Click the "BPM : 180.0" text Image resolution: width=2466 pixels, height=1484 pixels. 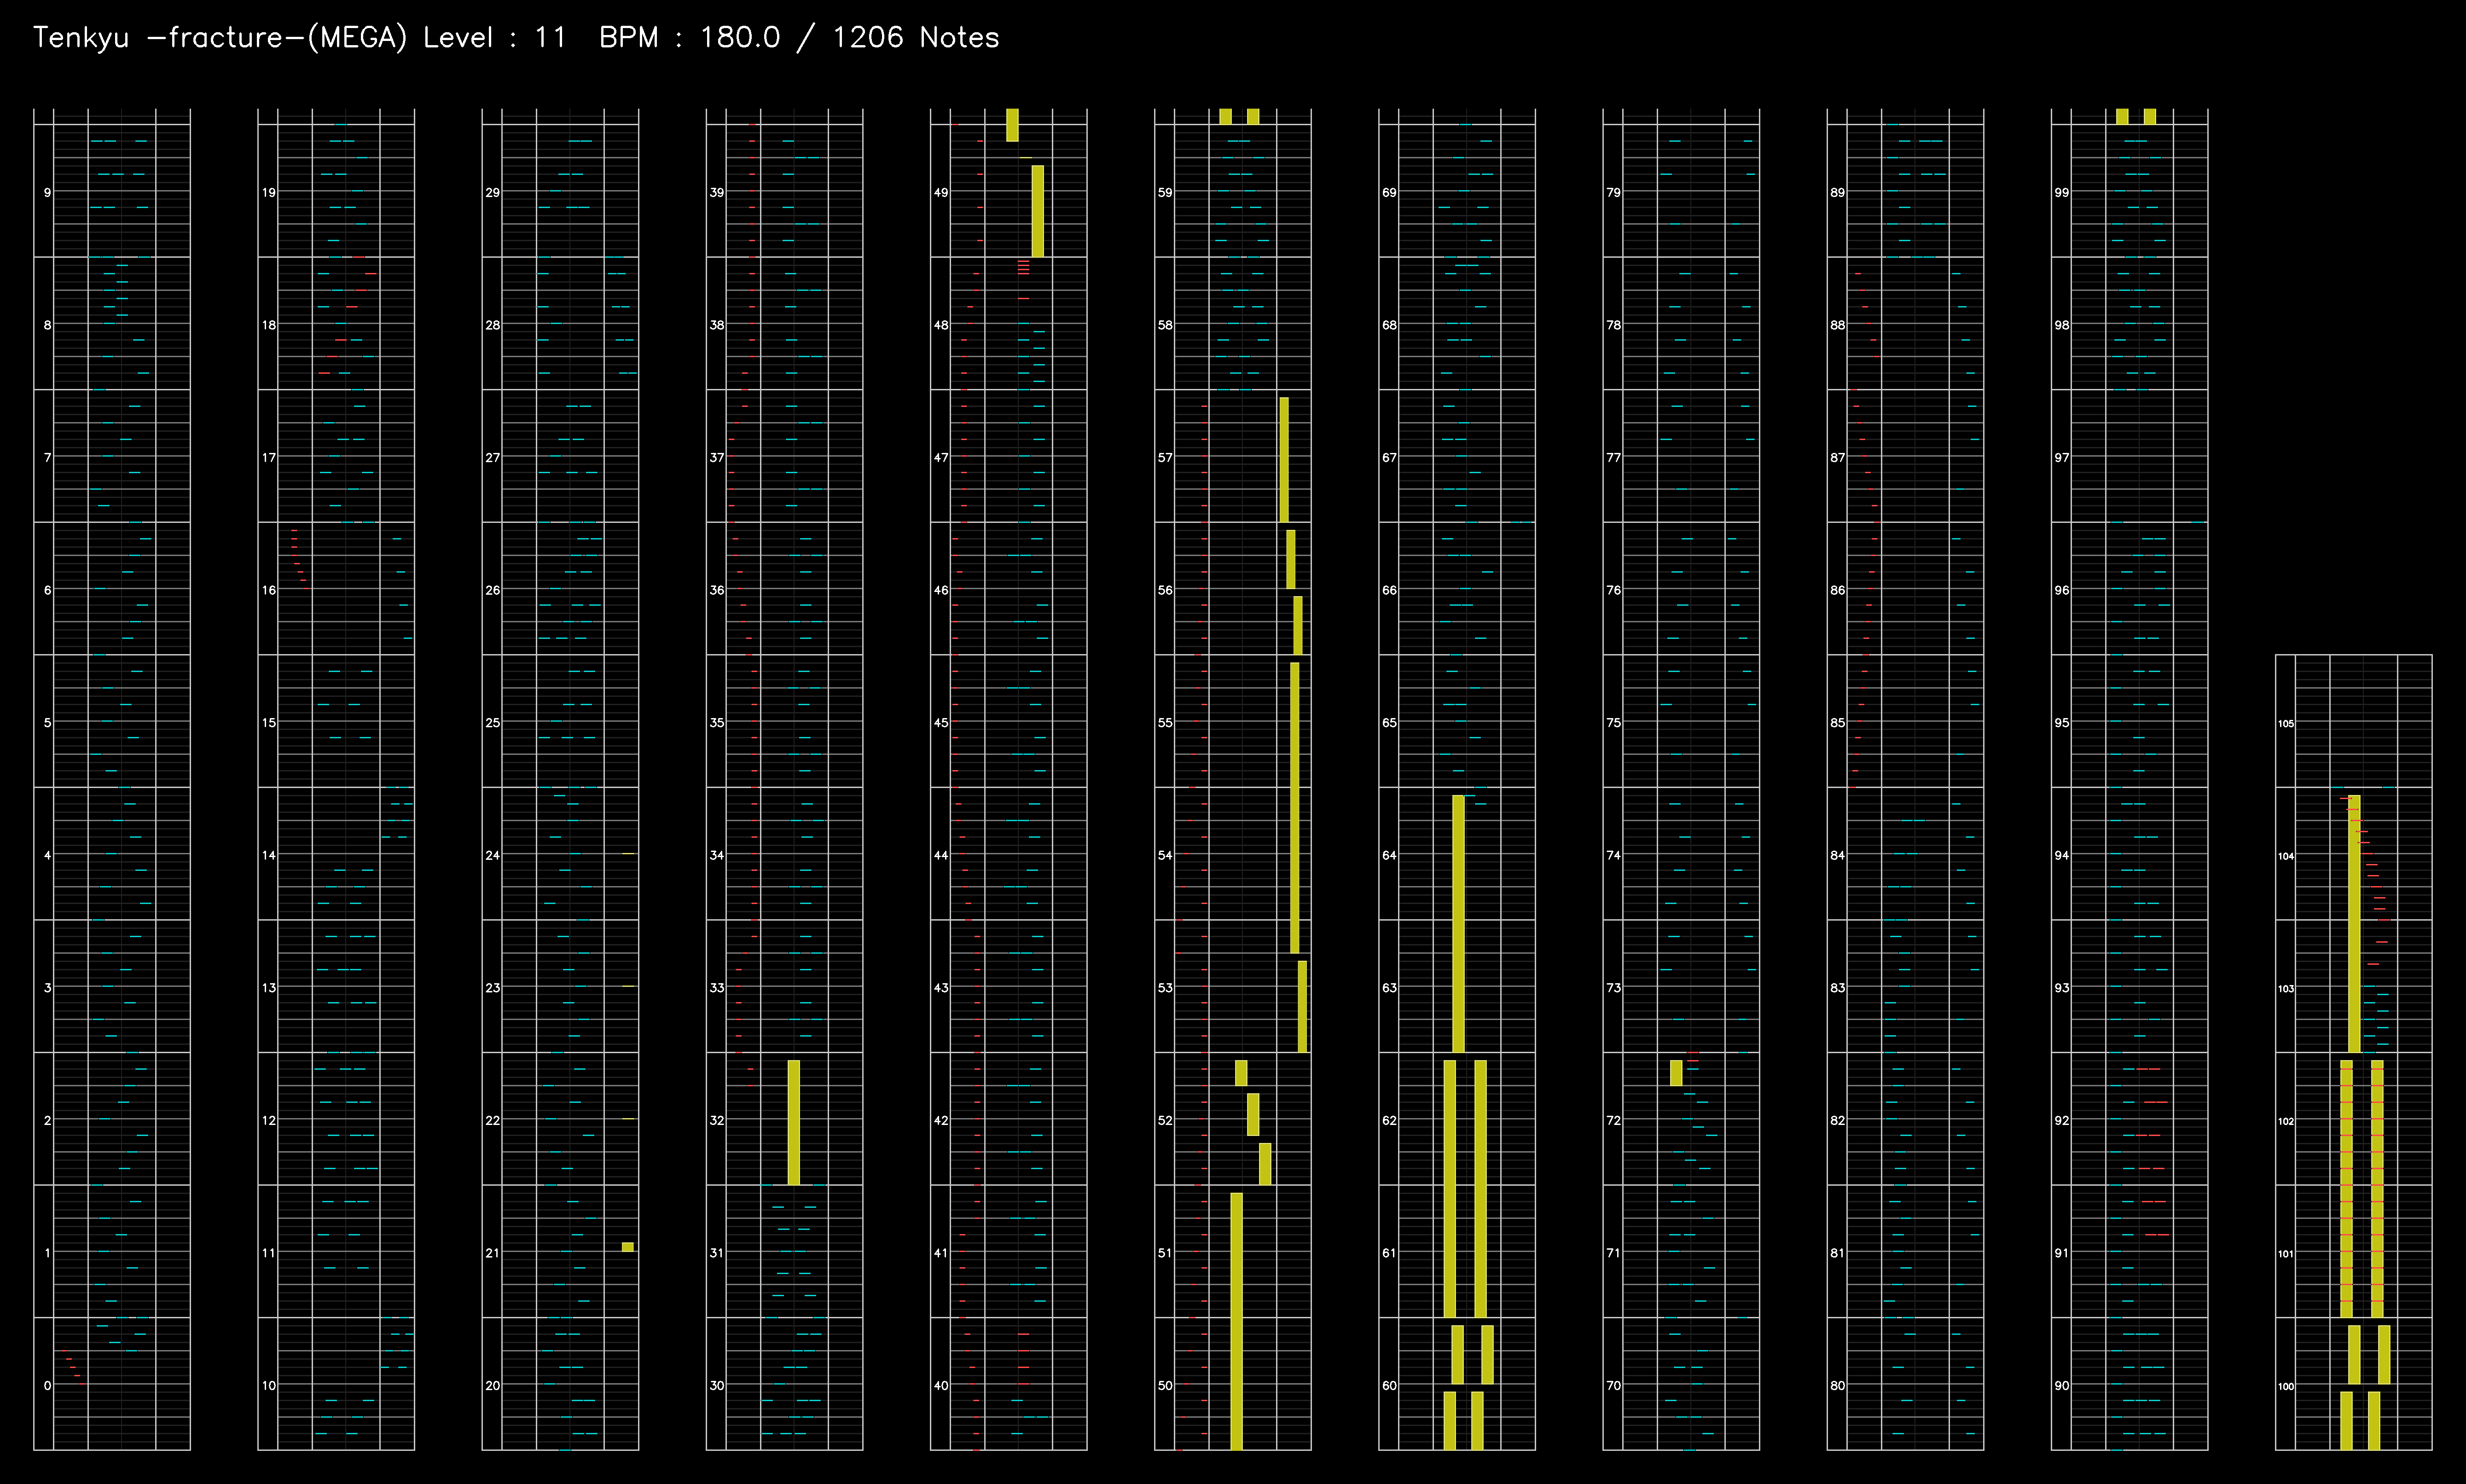tap(689, 38)
